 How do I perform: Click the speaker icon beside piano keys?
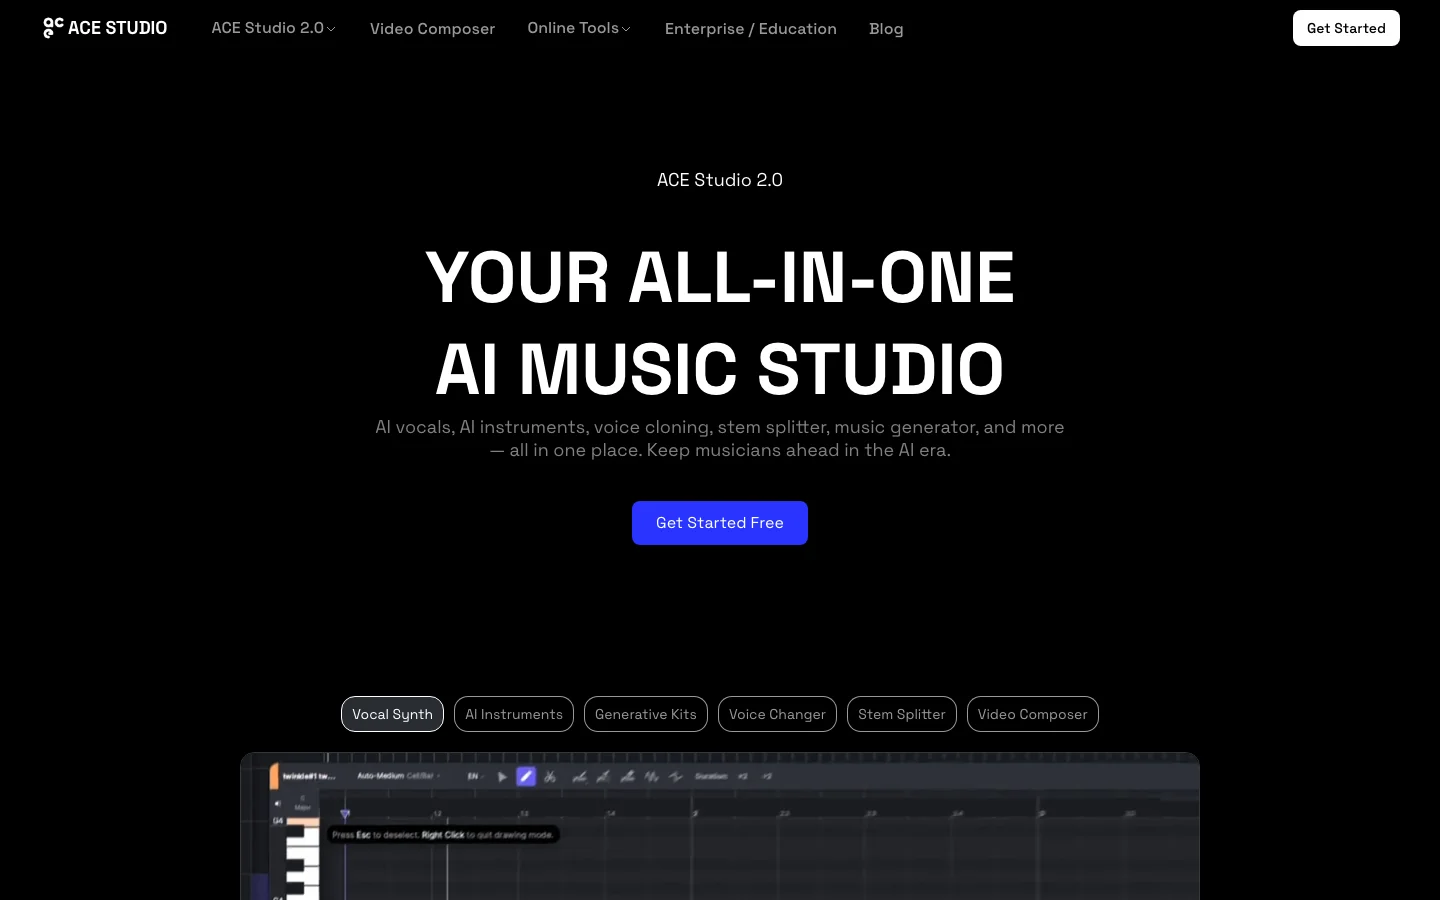tap(278, 803)
